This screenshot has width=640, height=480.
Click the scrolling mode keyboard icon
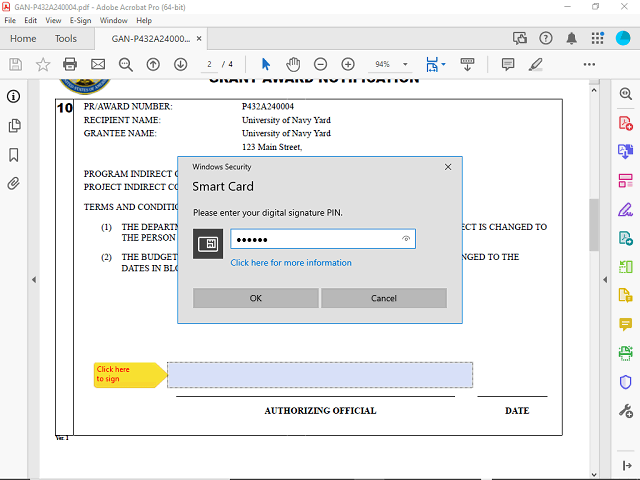click(x=467, y=64)
